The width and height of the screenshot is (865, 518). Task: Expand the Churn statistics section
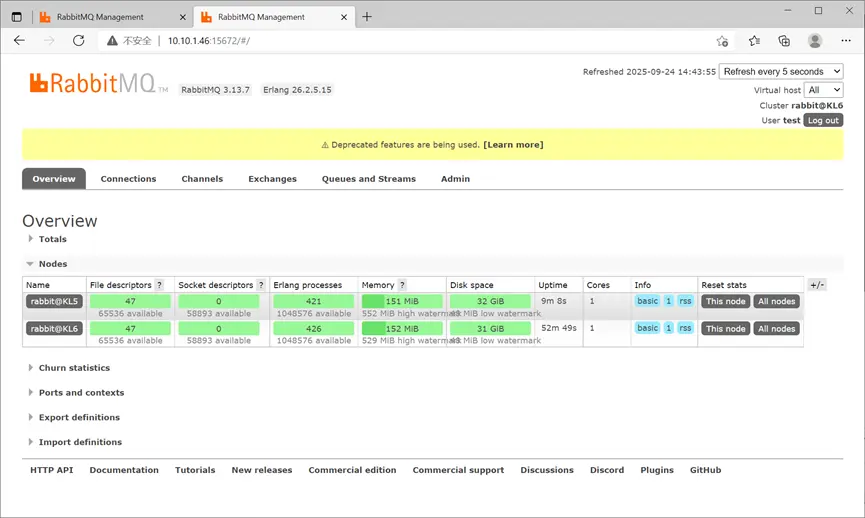point(73,368)
